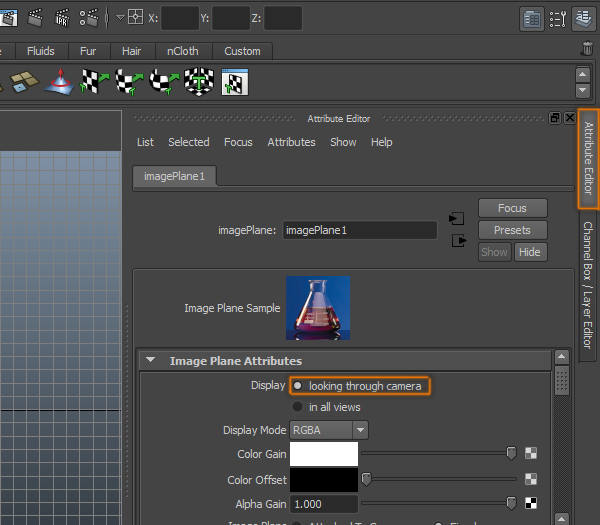
Task: Open the Selected menu in Attribute Editor
Action: pos(189,142)
